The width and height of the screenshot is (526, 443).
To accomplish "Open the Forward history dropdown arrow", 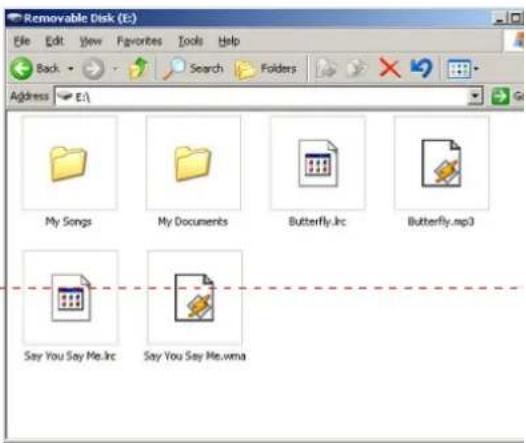I will pos(115,69).
